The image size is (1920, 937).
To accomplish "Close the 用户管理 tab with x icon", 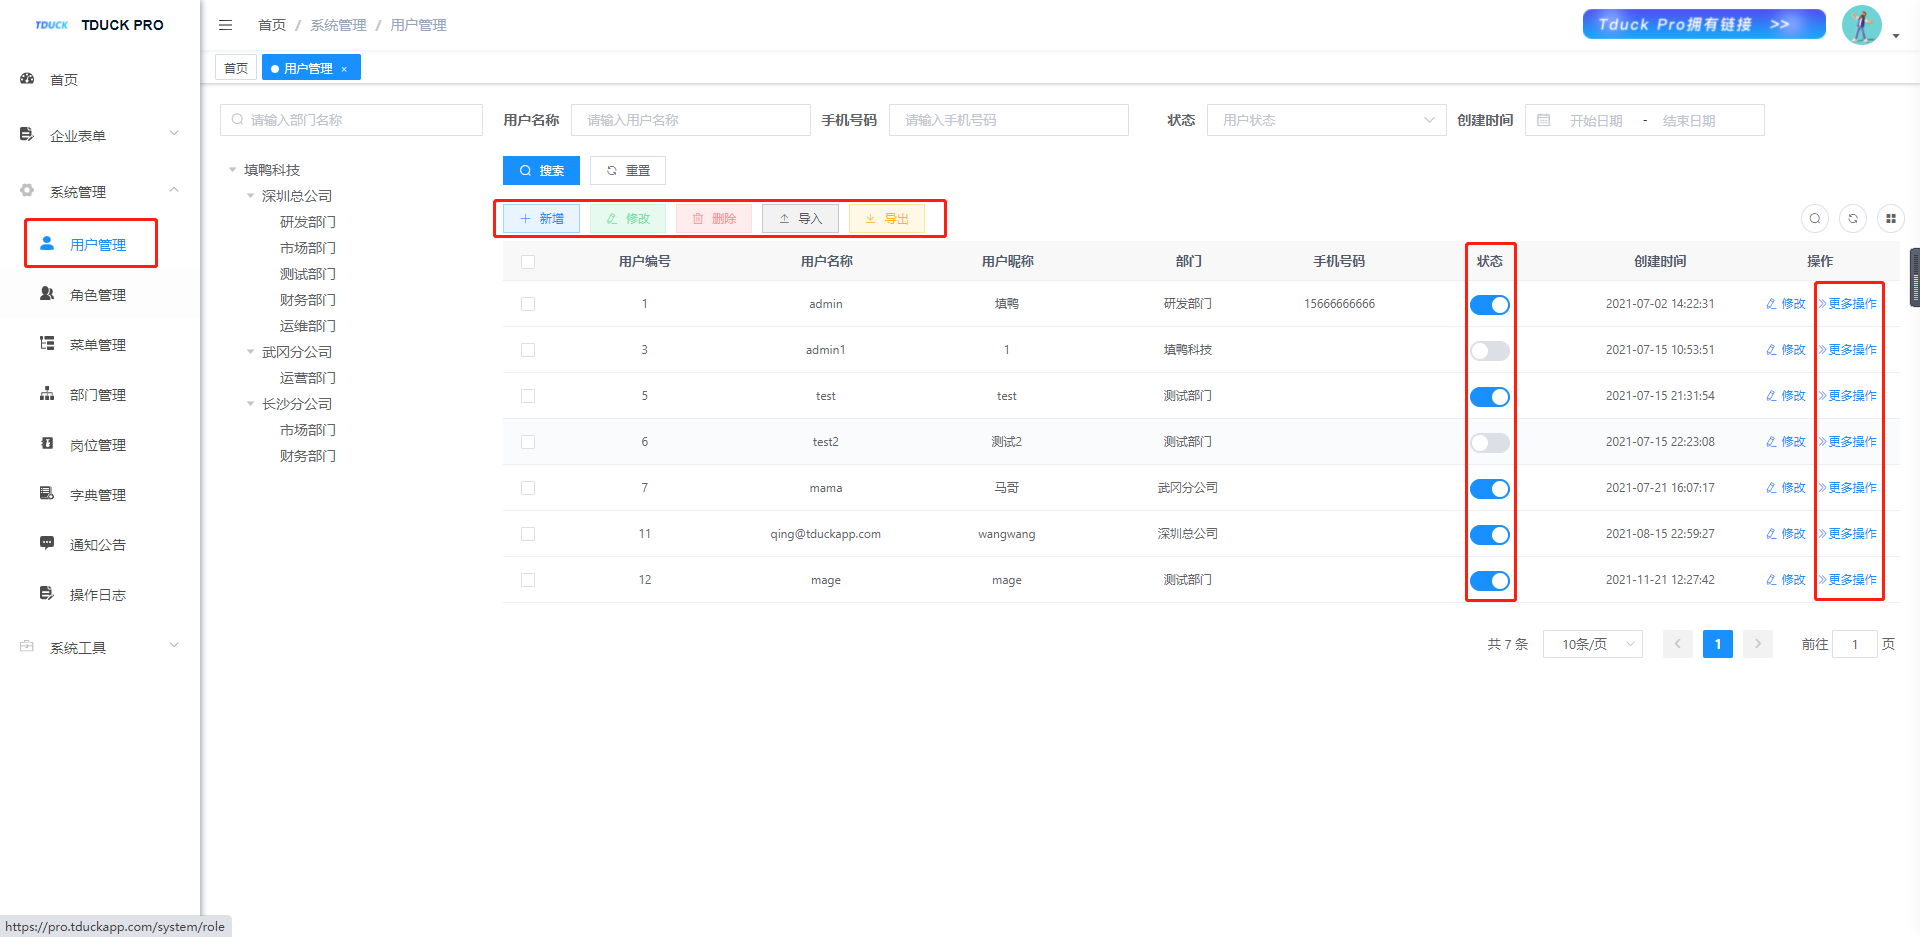I will point(344,69).
